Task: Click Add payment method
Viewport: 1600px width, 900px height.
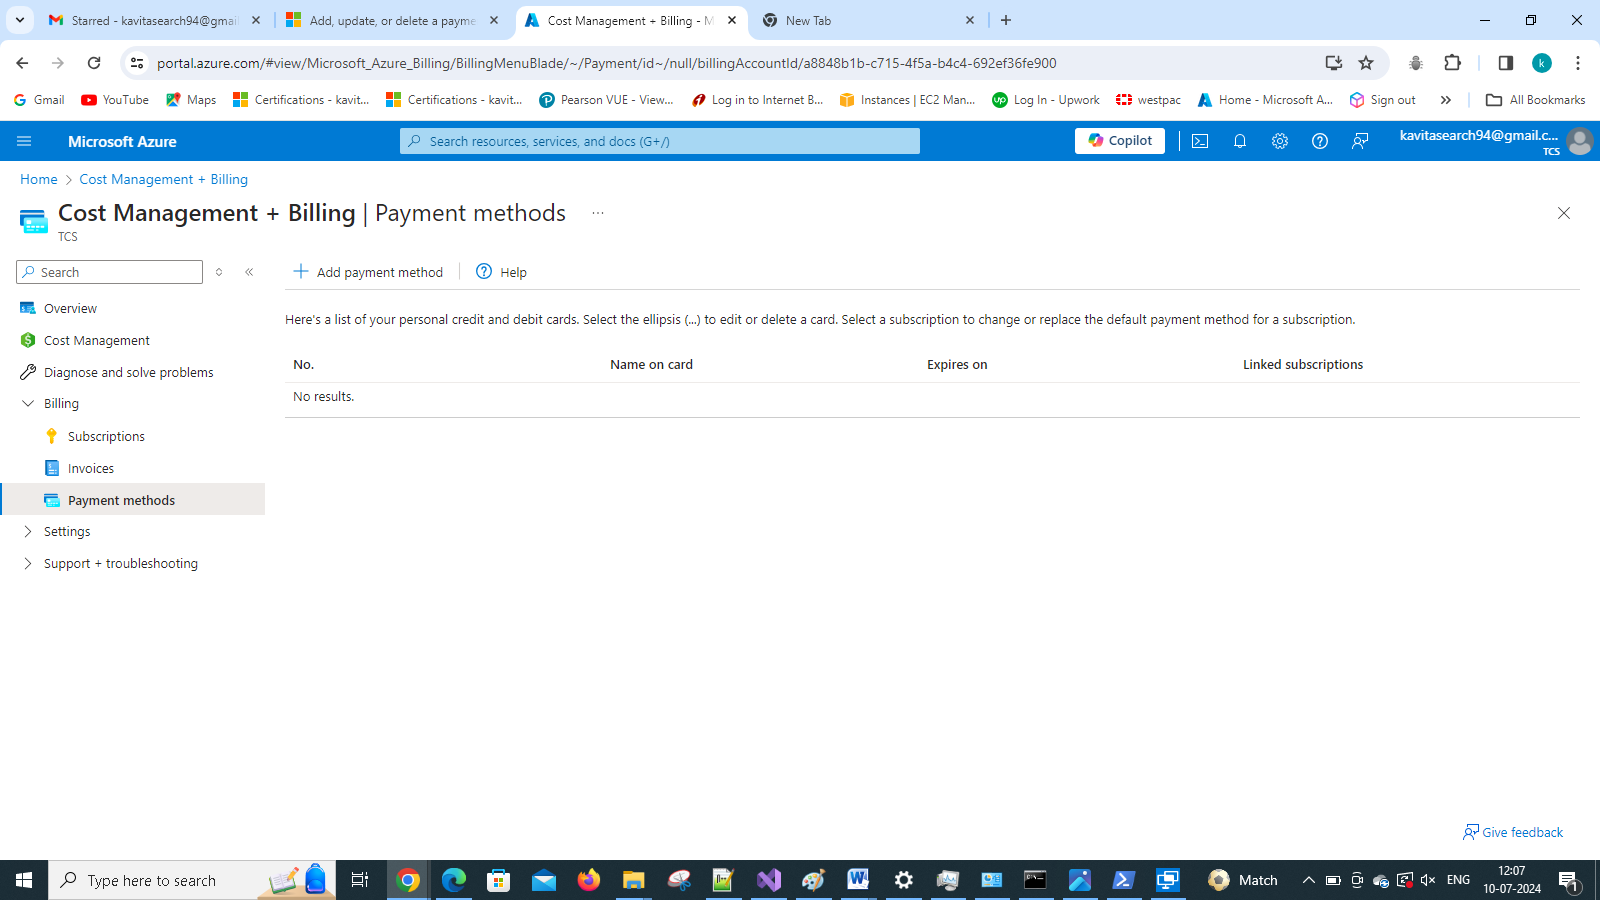Action: coord(368,271)
